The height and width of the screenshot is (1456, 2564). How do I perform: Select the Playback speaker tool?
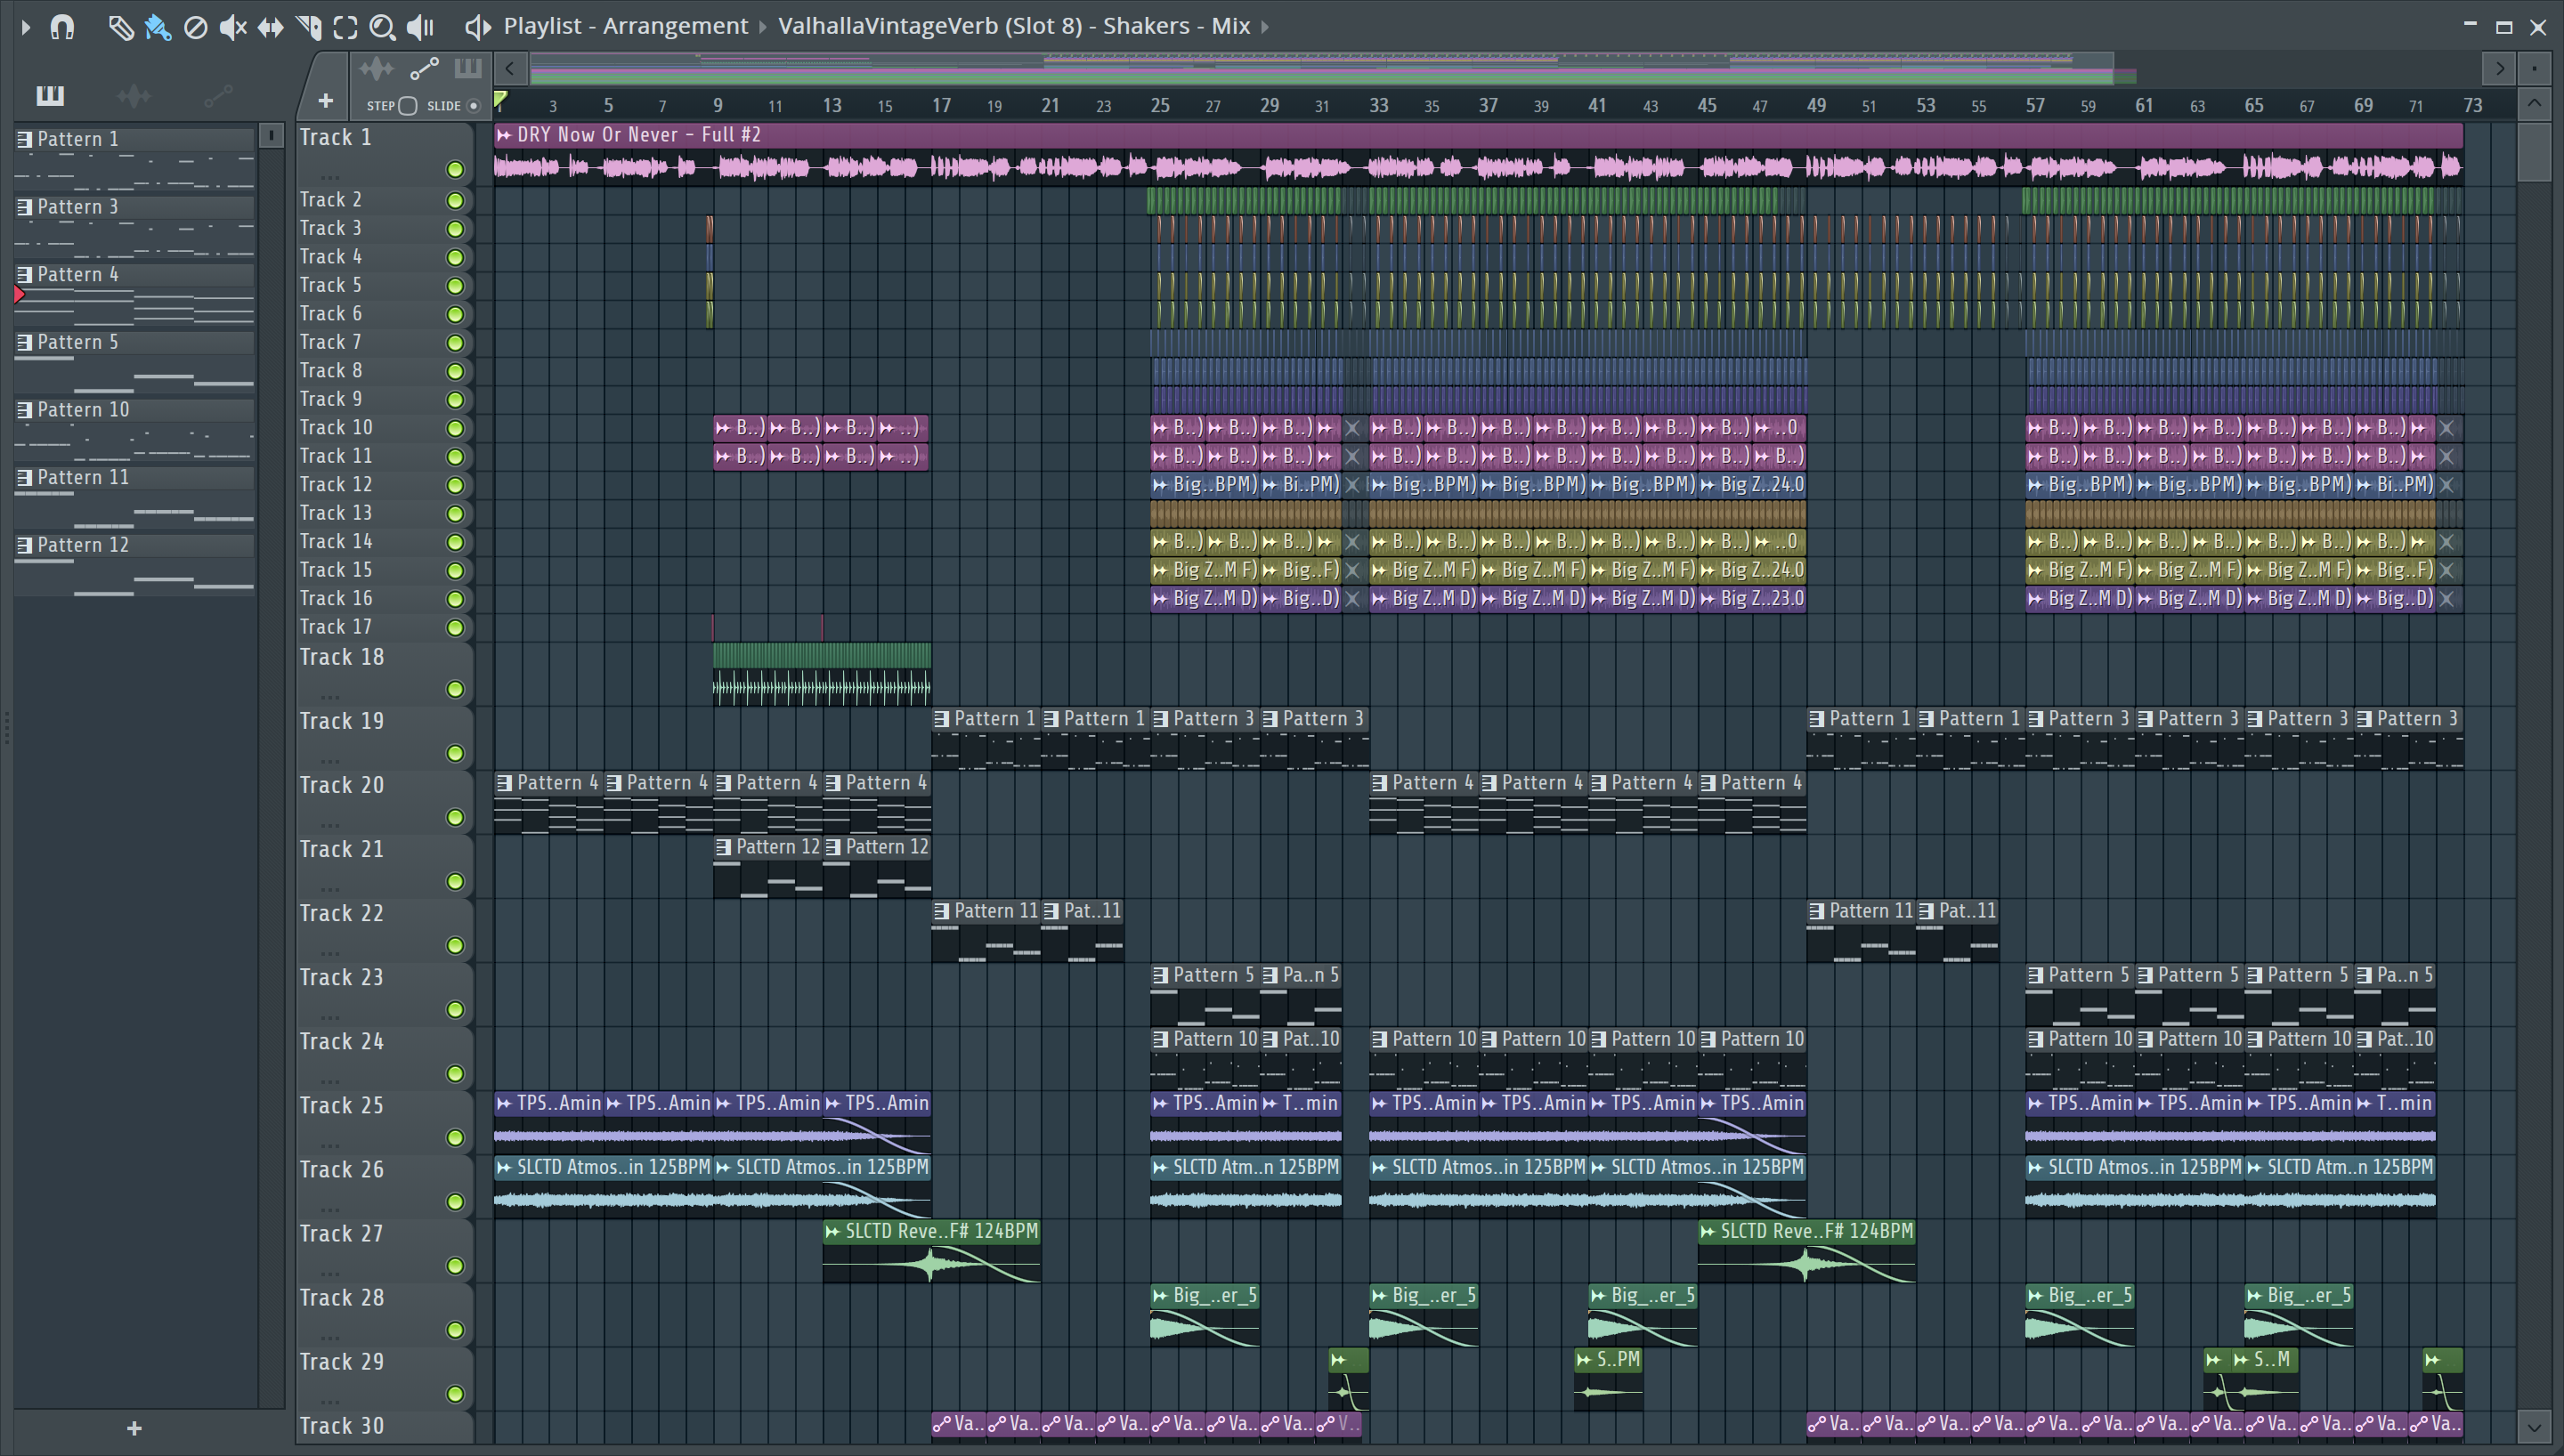(x=420, y=27)
